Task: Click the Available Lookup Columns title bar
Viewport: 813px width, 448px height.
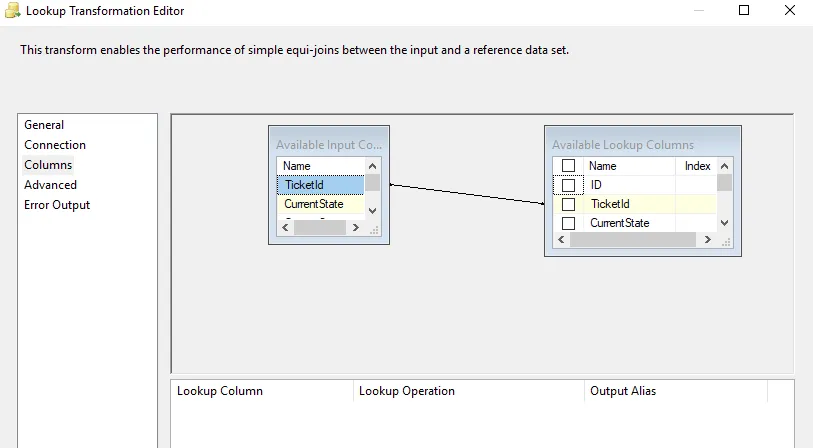Action: pos(642,145)
